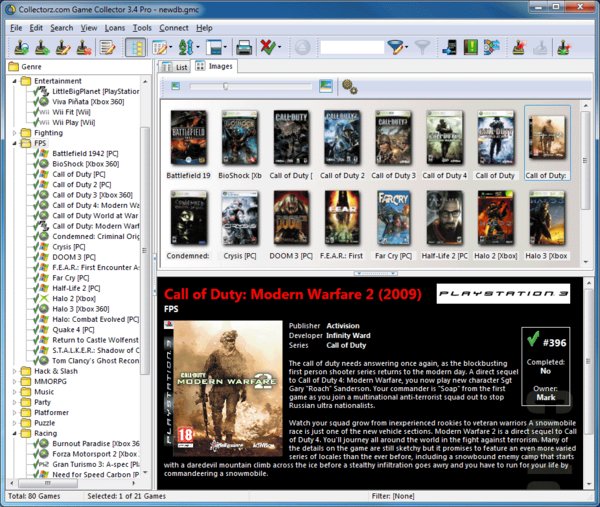Click the grey clear-filter funnel icon

(x=423, y=47)
